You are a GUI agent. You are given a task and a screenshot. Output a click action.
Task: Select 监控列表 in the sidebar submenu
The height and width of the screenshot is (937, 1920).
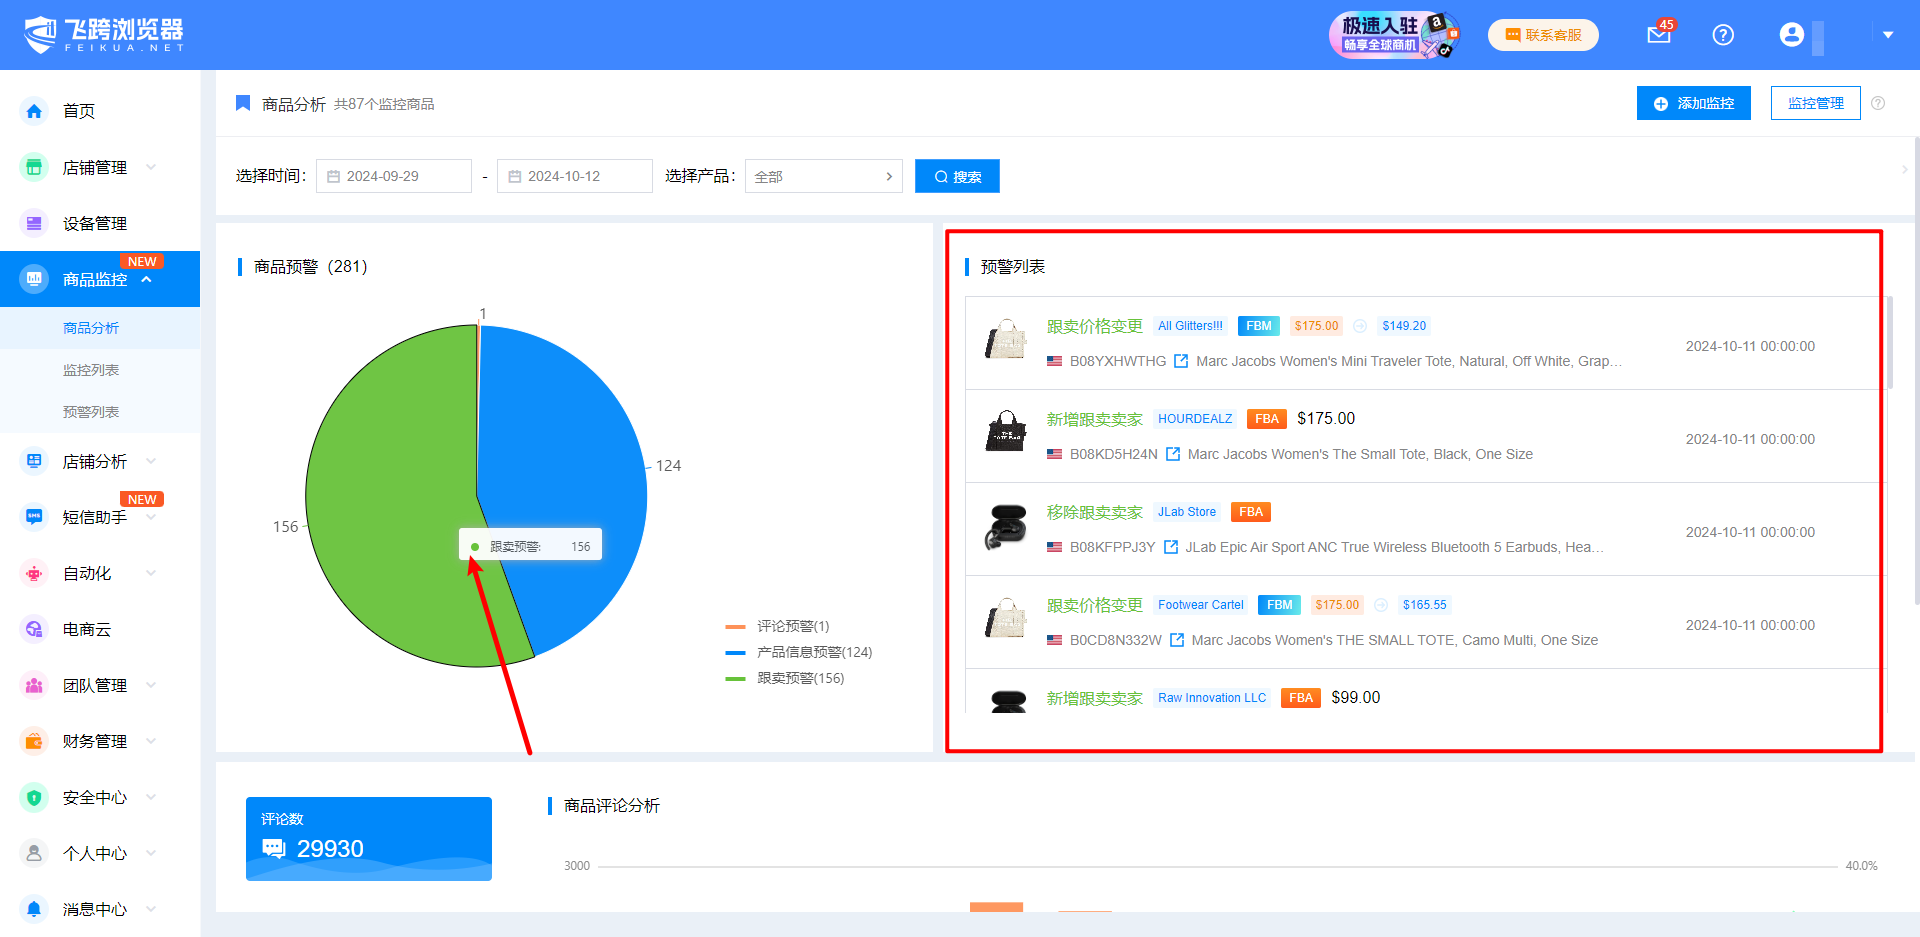[91, 370]
